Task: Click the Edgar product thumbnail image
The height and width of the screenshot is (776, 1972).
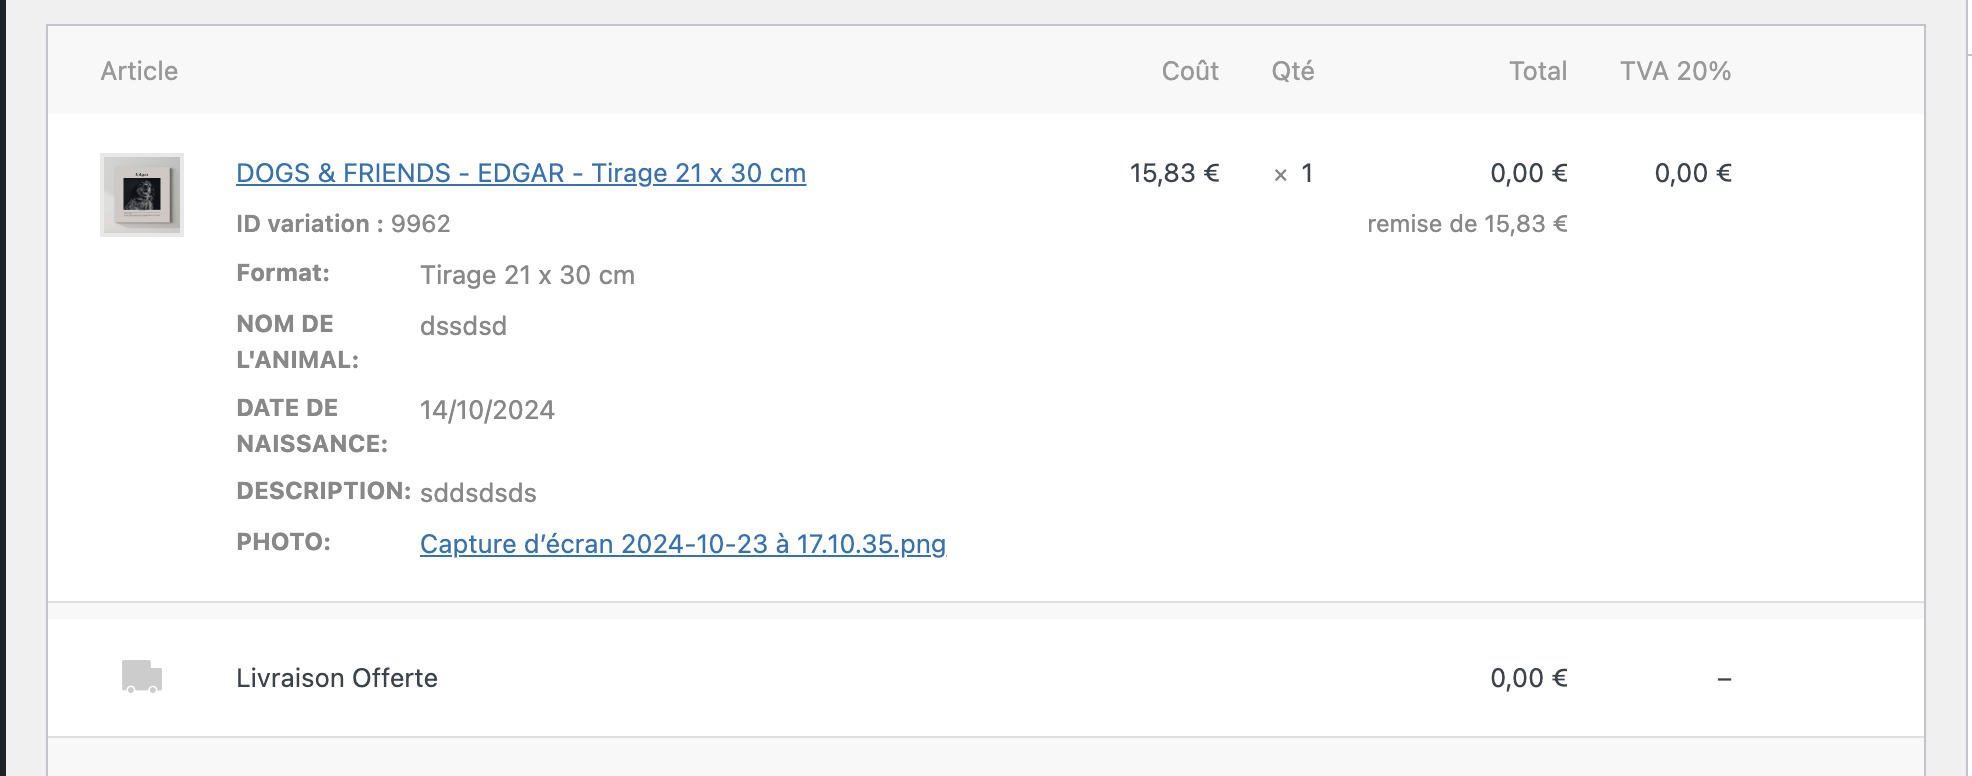Action: (142, 195)
